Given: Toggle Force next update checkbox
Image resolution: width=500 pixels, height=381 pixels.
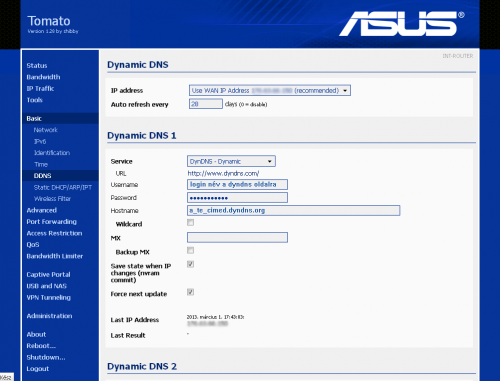Looking at the screenshot, I should [x=190, y=292].
